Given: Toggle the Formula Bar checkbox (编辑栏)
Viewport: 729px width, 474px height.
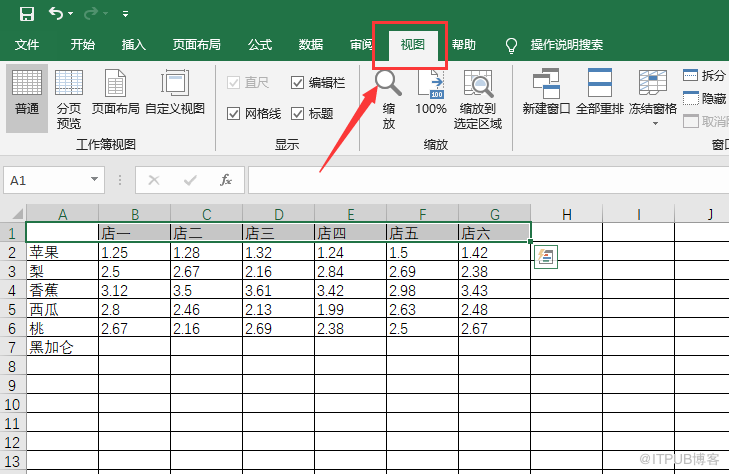Looking at the screenshot, I should pos(298,83).
